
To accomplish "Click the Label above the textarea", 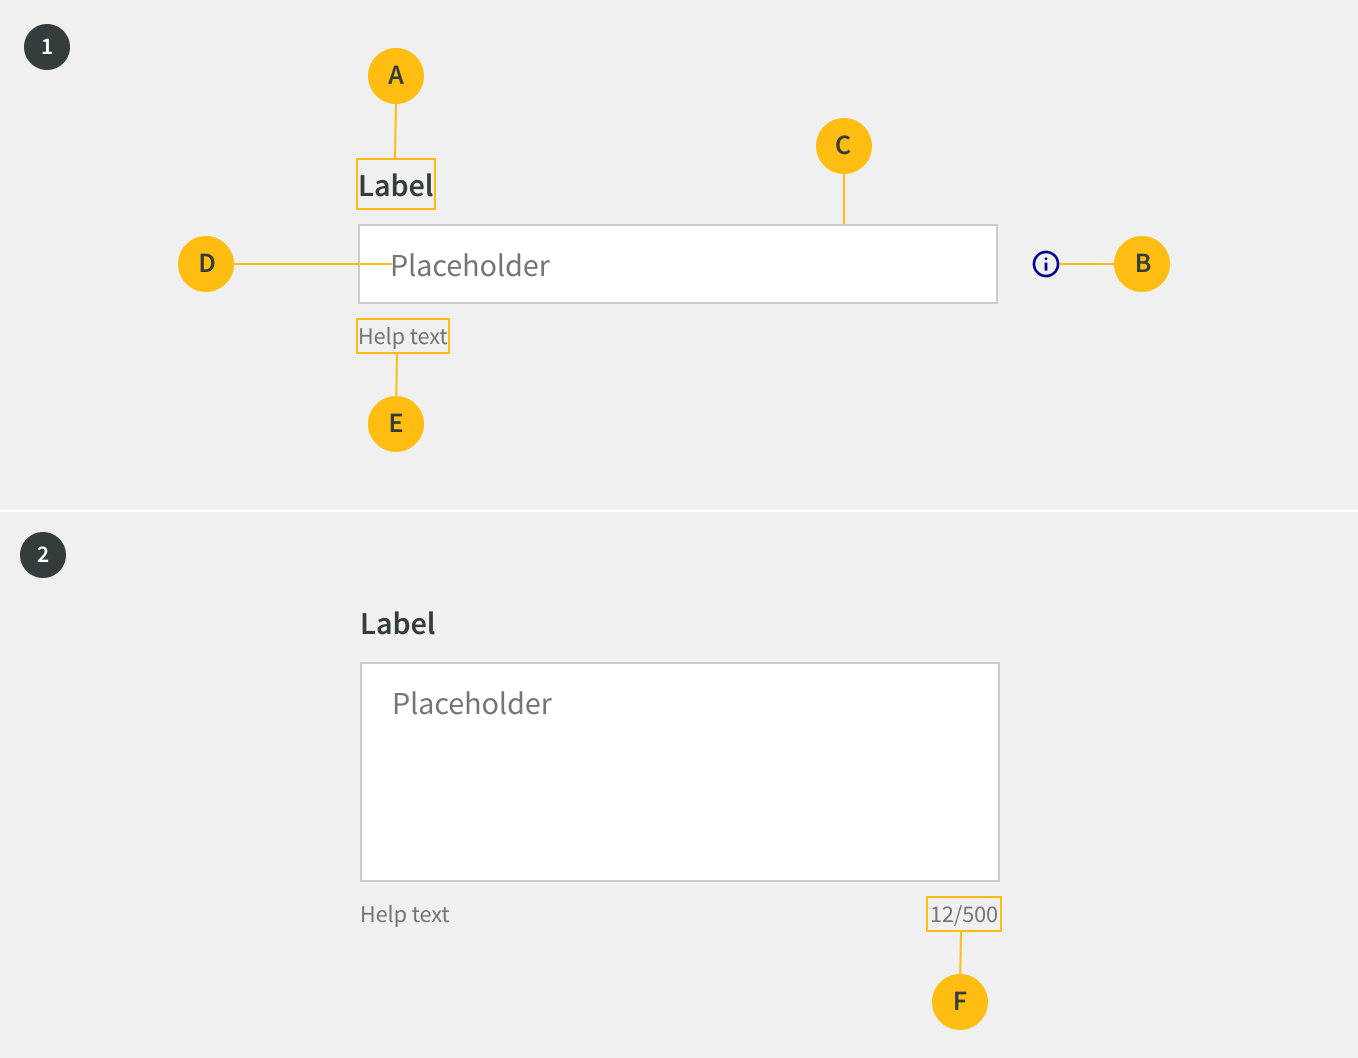I will [x=398, y=624].
